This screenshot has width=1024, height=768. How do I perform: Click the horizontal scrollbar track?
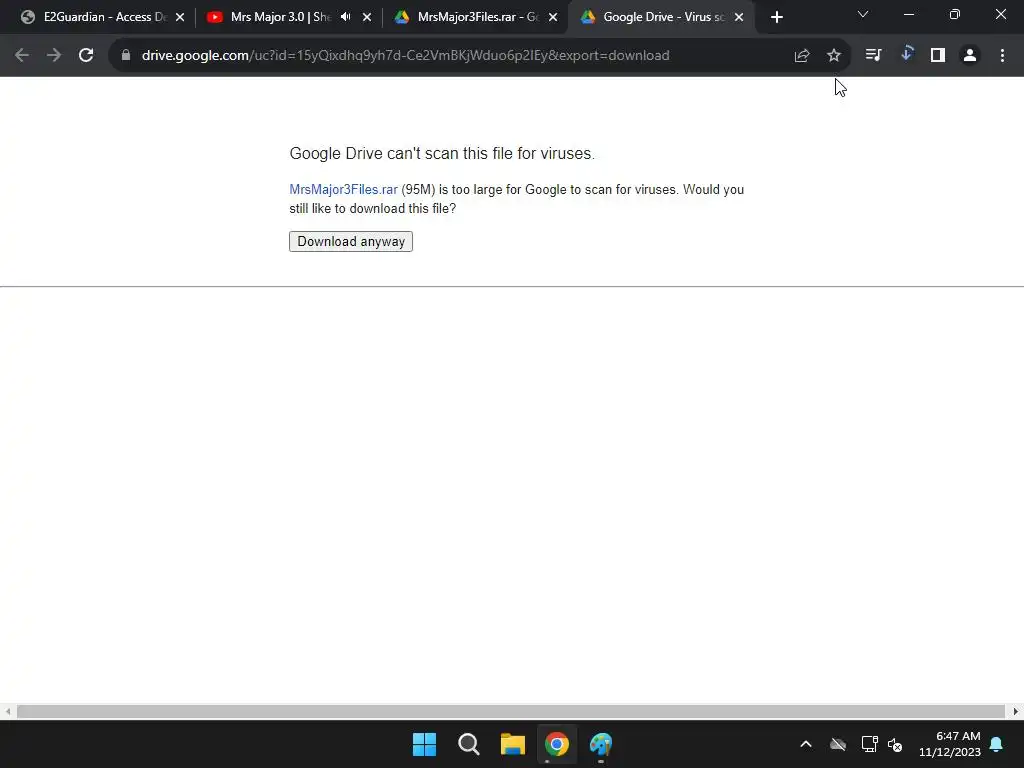[x=511, y=711]
